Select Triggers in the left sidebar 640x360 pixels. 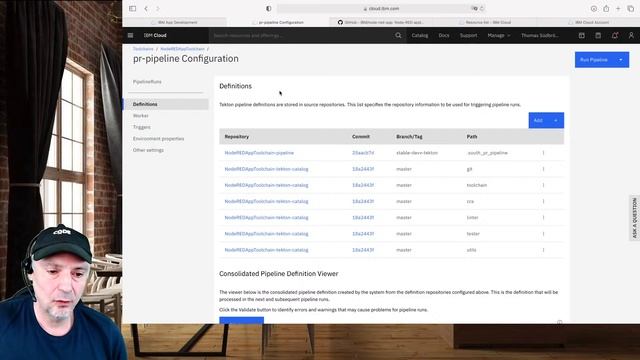(x=142, y=127)
